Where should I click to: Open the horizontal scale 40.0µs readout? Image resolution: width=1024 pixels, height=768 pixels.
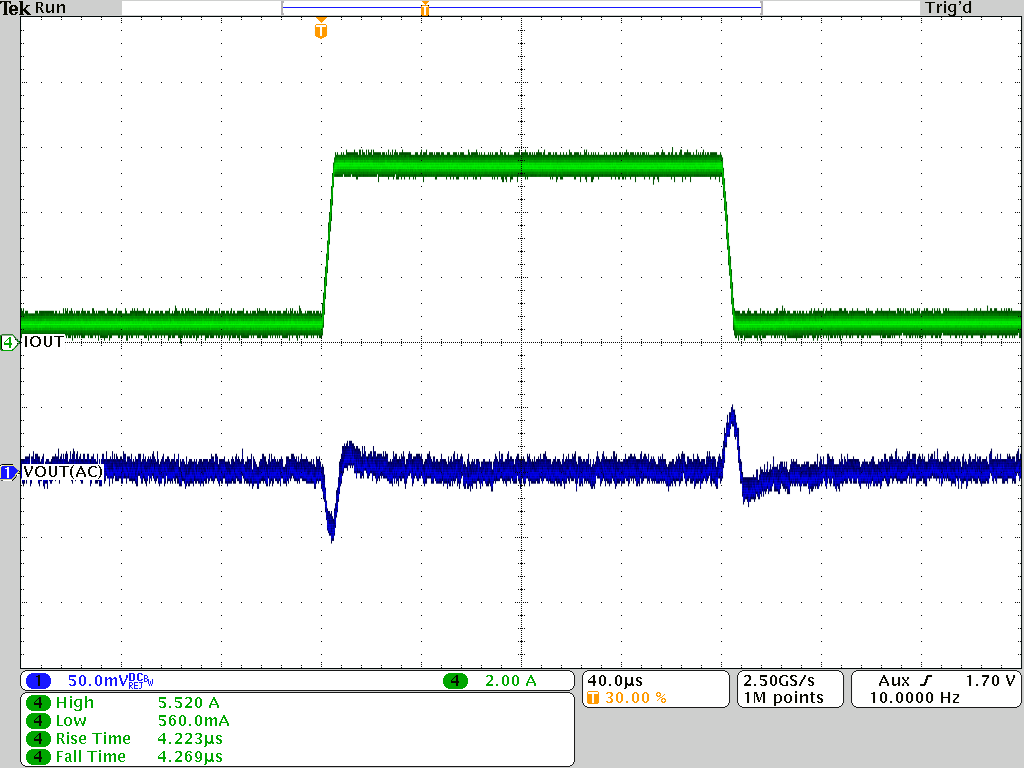tap(612, 680)
